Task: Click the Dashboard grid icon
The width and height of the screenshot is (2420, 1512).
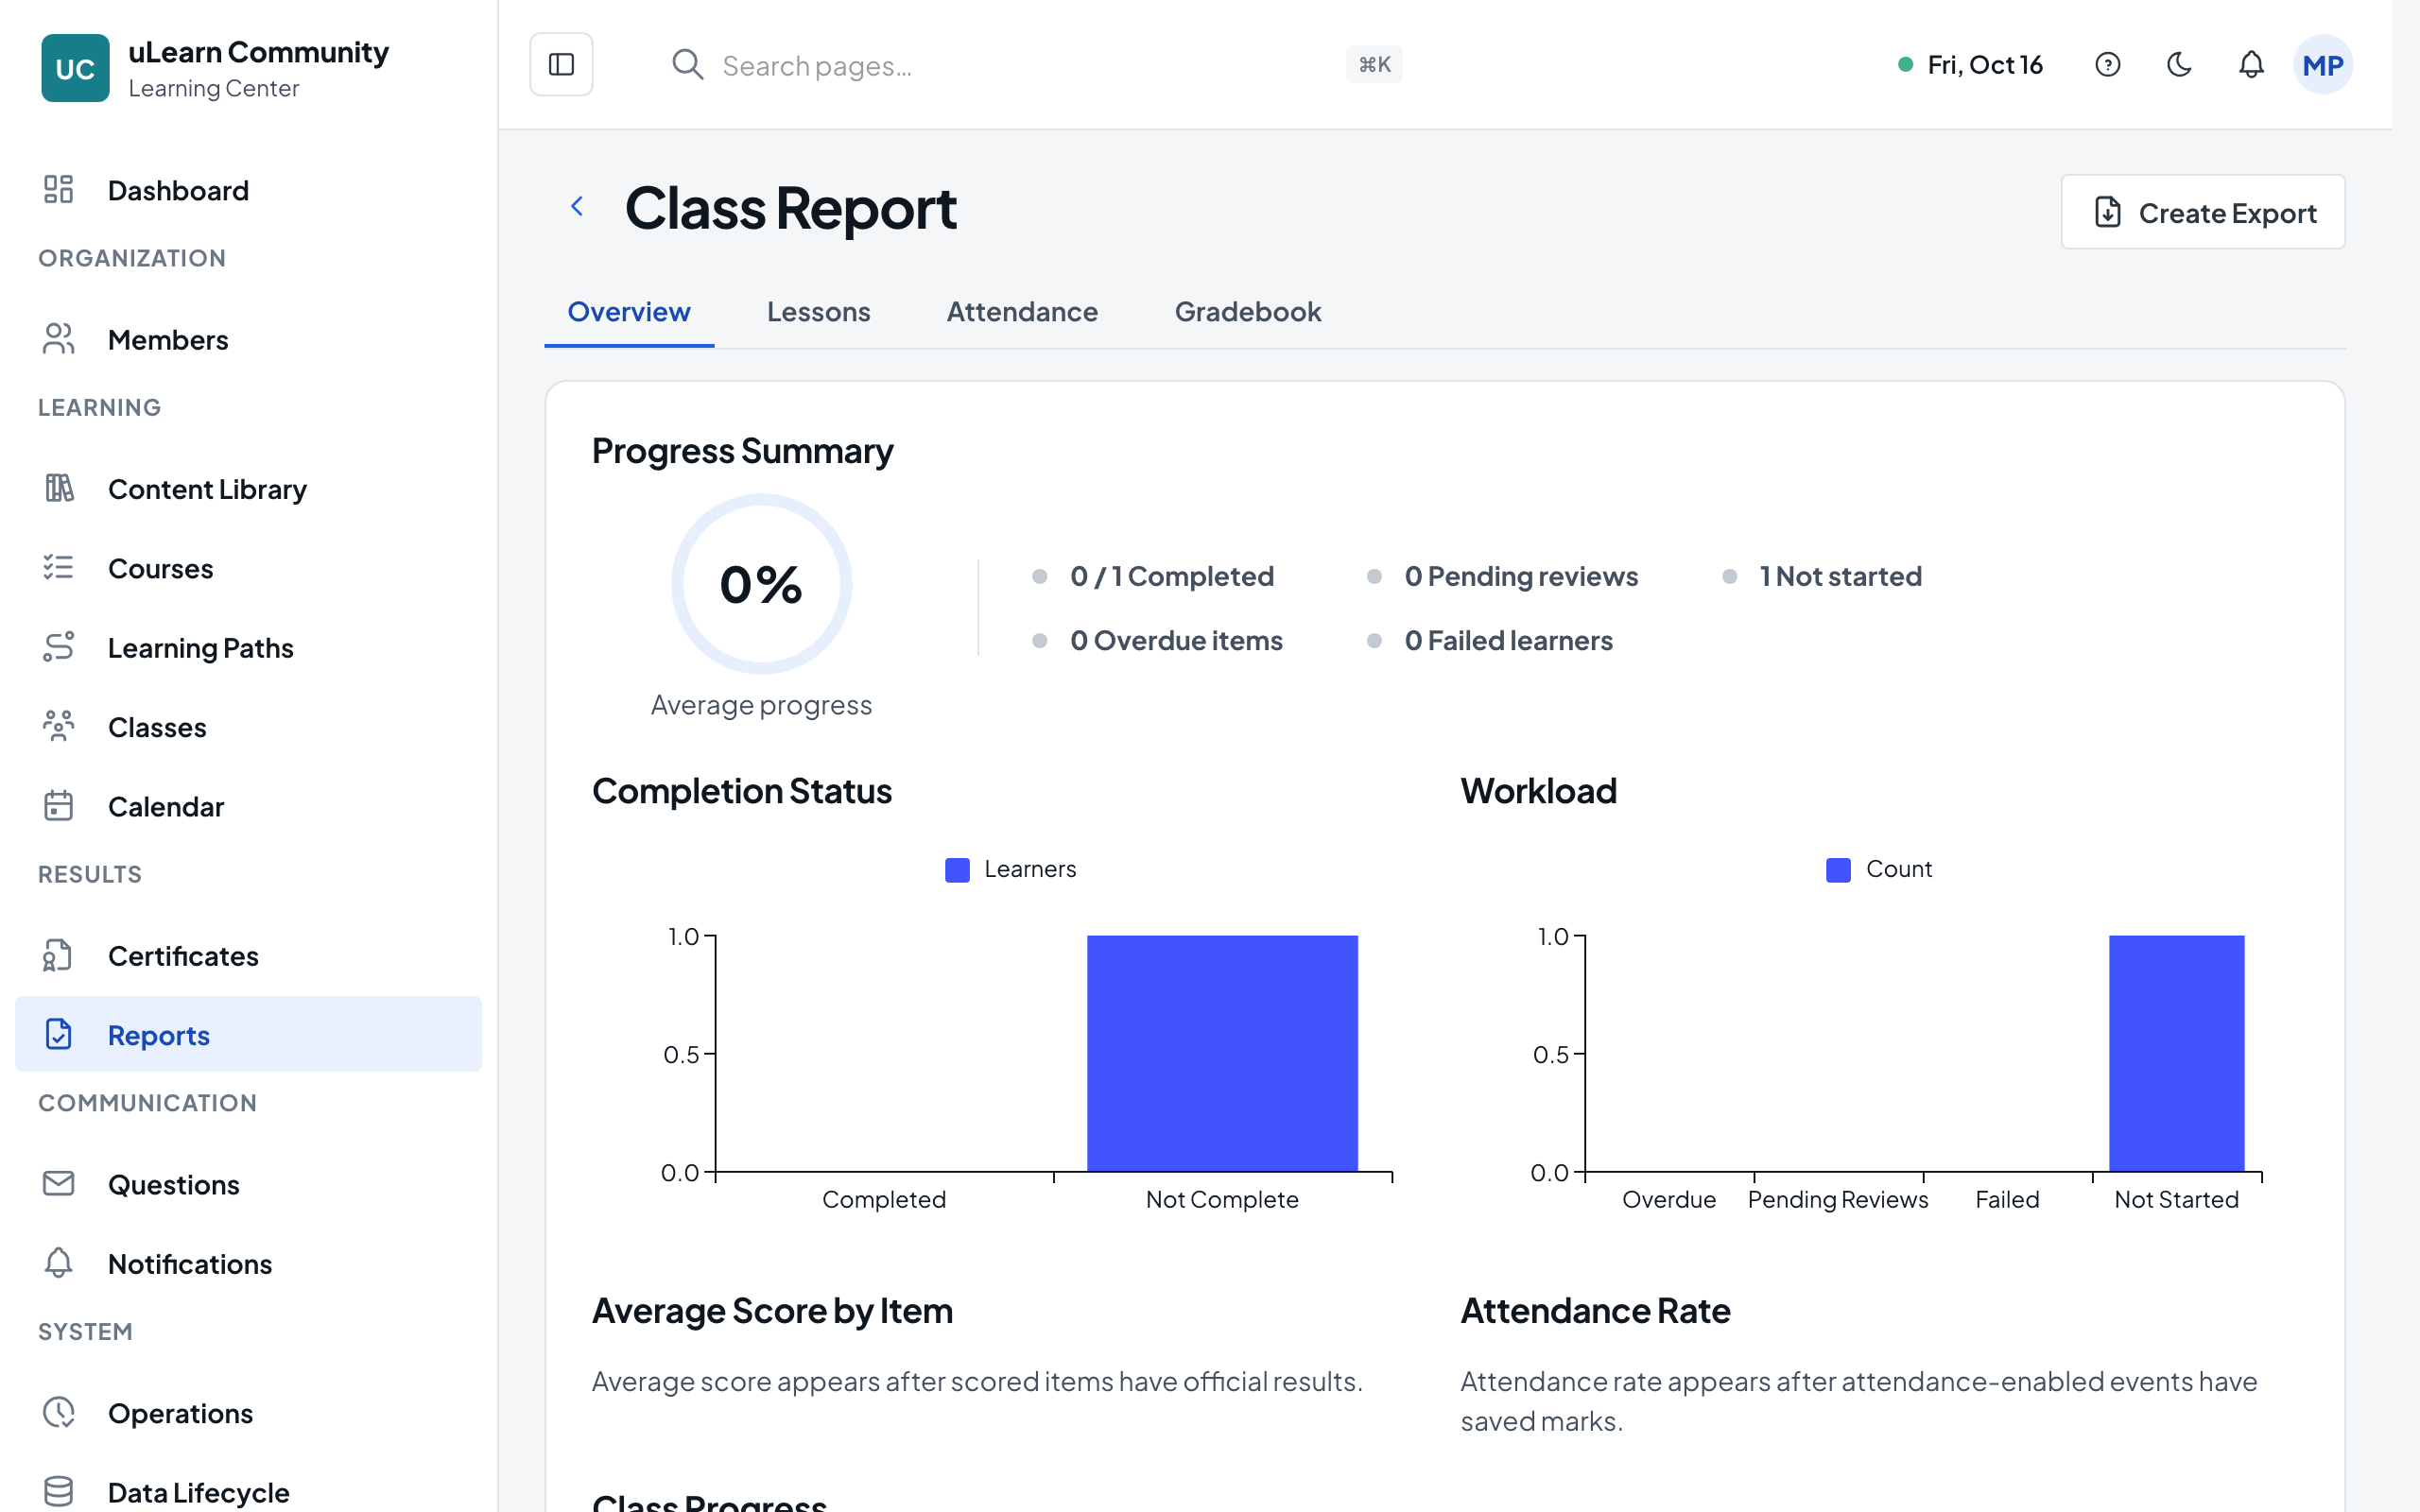Action: (x=59, y=189)
